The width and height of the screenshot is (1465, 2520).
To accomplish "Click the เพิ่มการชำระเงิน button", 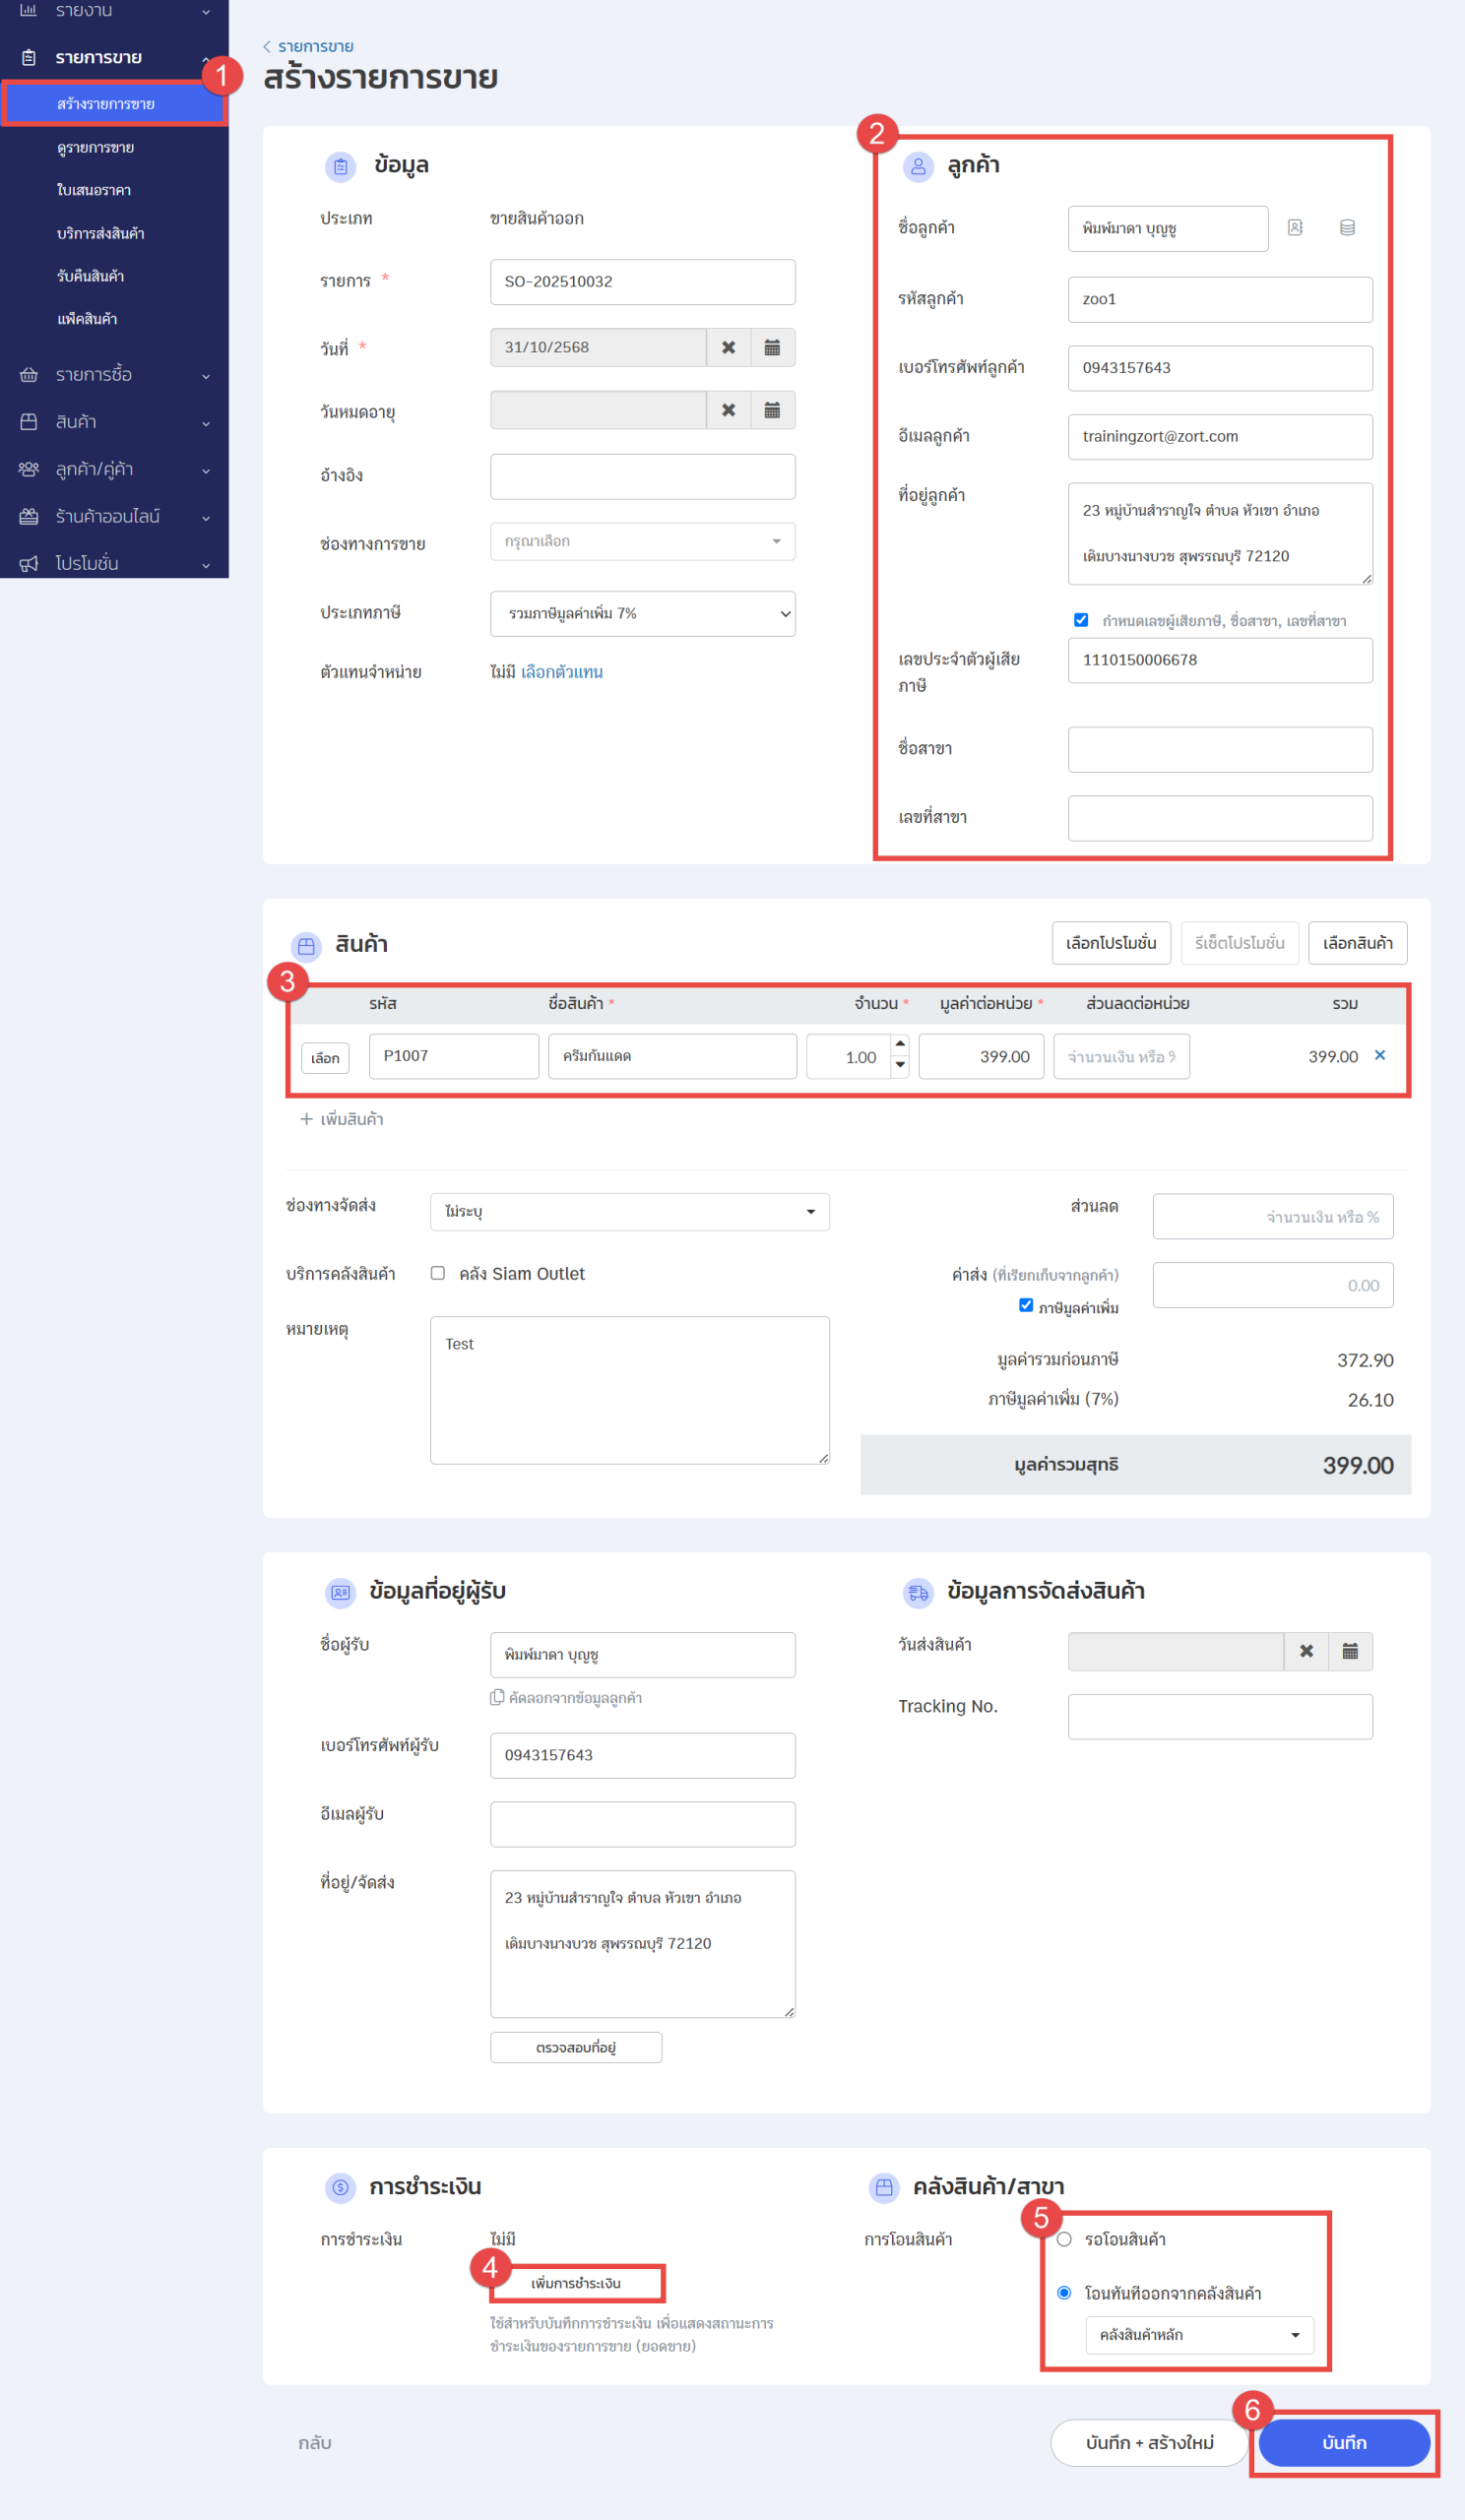I will 576,2283.
